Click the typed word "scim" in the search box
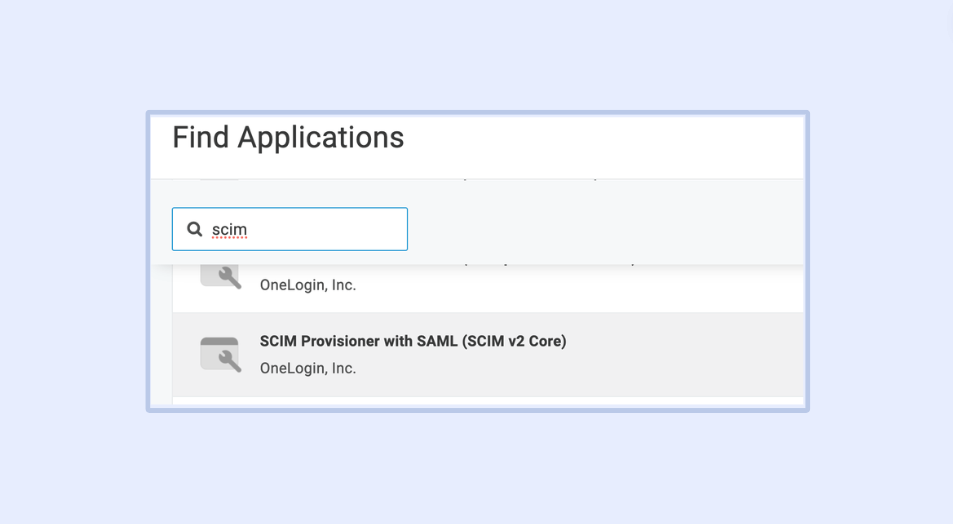953x524 pixels. [229, 230]
